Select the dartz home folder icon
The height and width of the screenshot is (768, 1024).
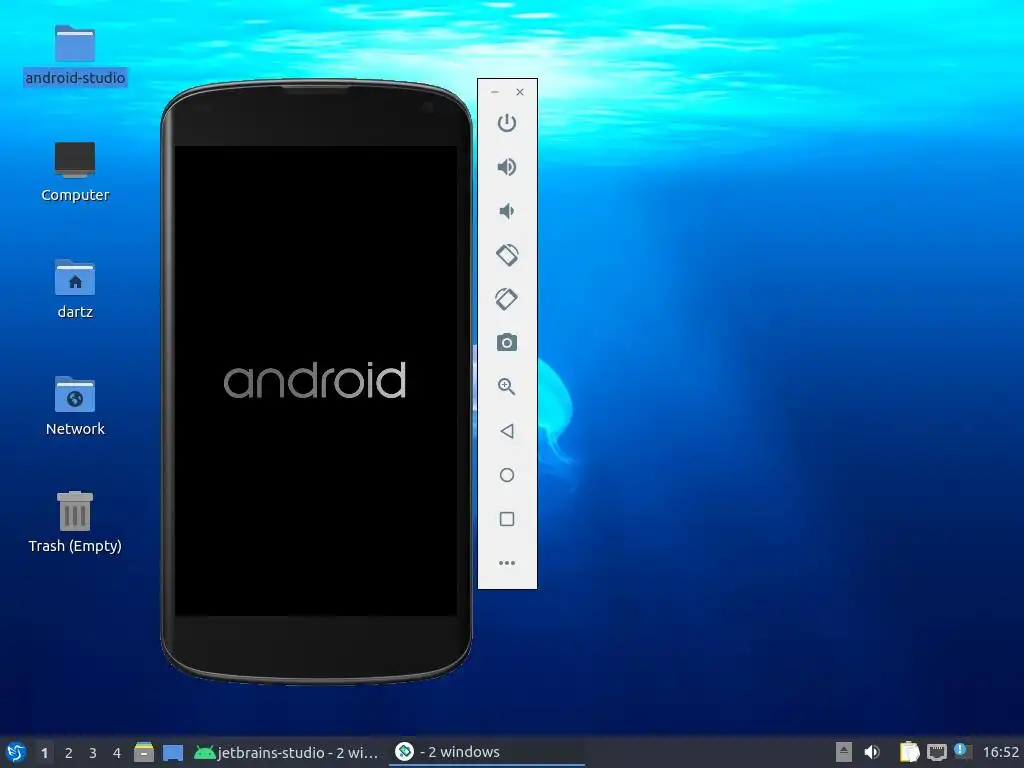pos(74,289)
